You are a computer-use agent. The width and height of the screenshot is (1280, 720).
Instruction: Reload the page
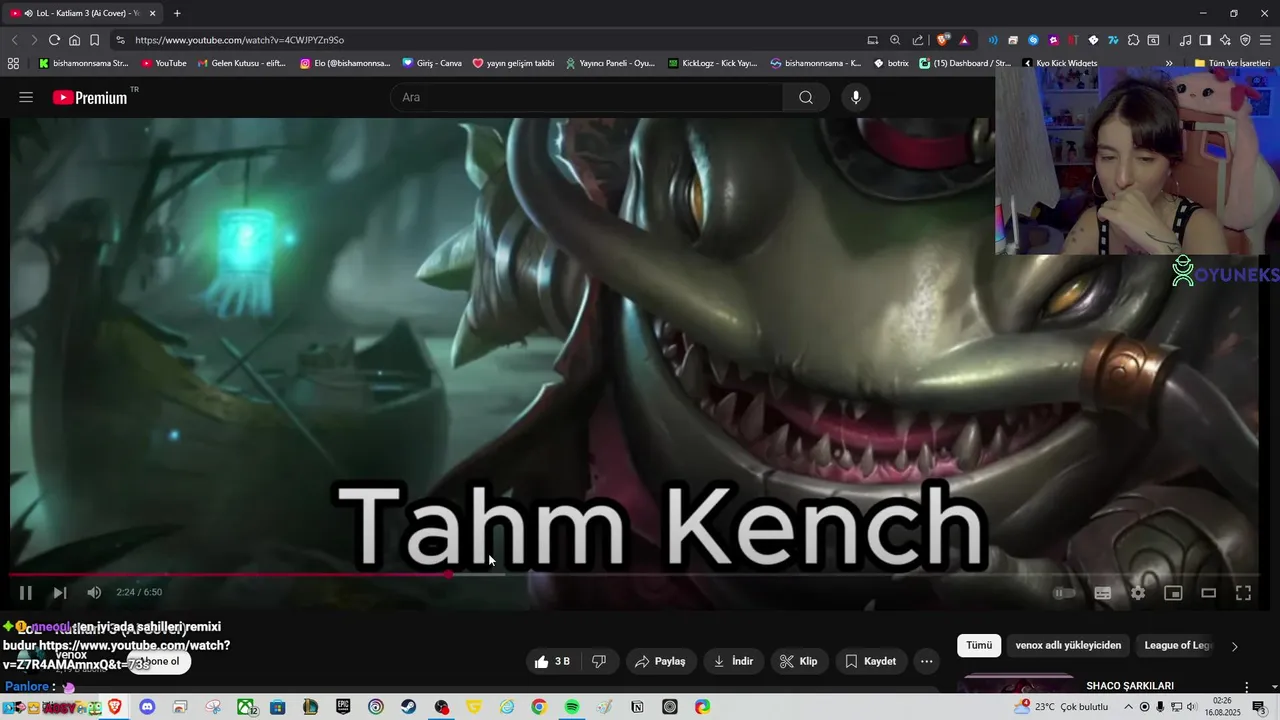tap(54, 40)
